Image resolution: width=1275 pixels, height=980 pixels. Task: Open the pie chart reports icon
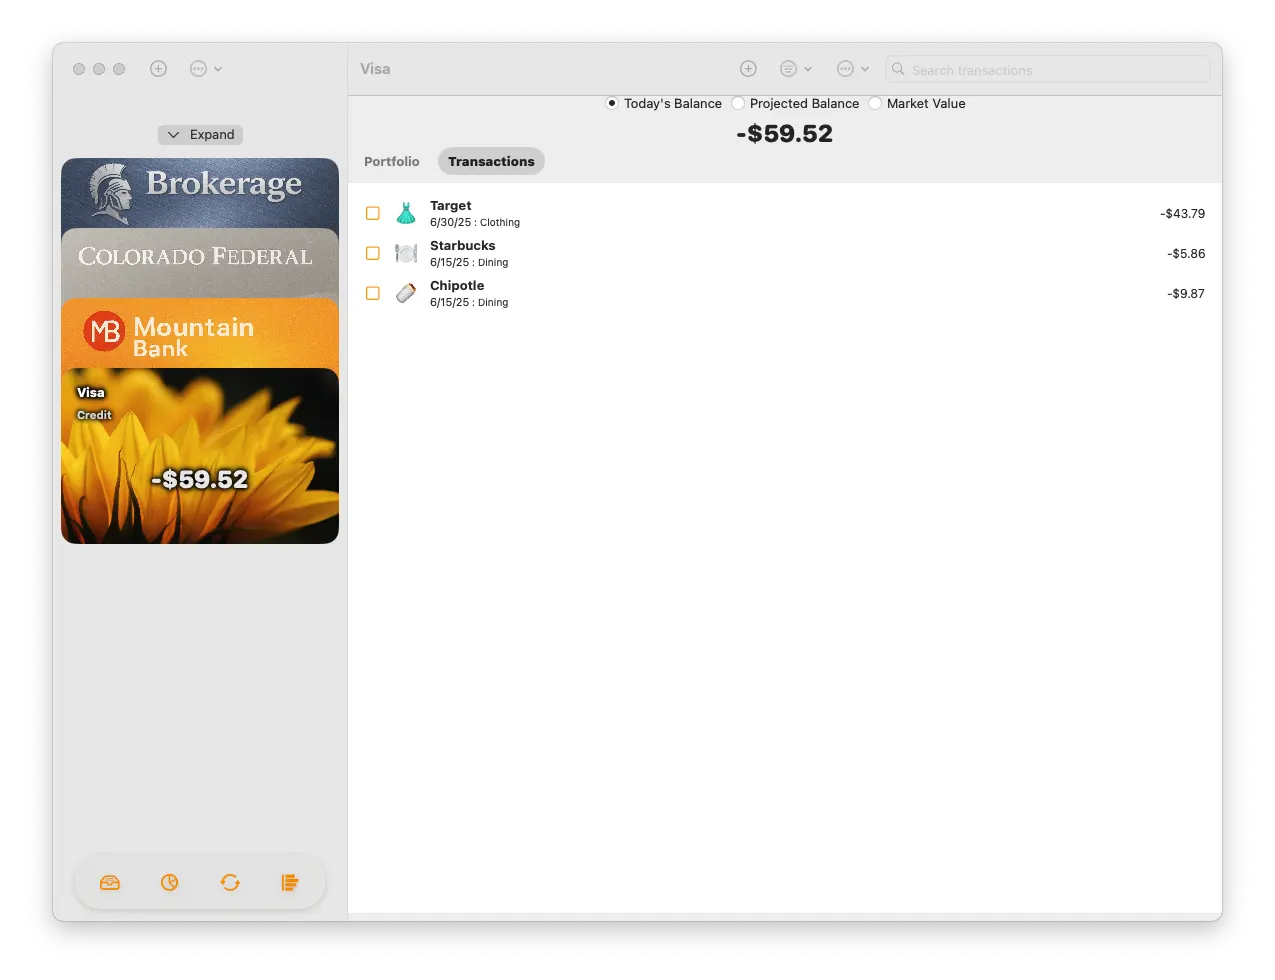(x=170, y=882)
